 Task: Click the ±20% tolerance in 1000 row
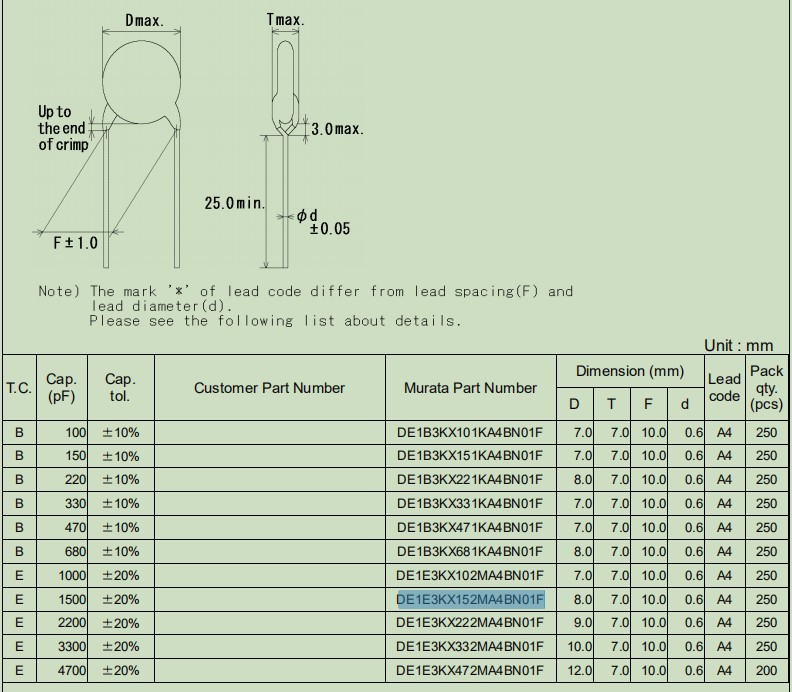point(121,576)
